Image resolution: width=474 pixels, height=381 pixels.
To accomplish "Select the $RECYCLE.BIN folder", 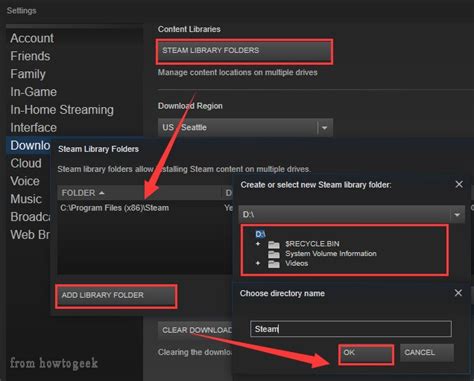I will tap(312, 244).
